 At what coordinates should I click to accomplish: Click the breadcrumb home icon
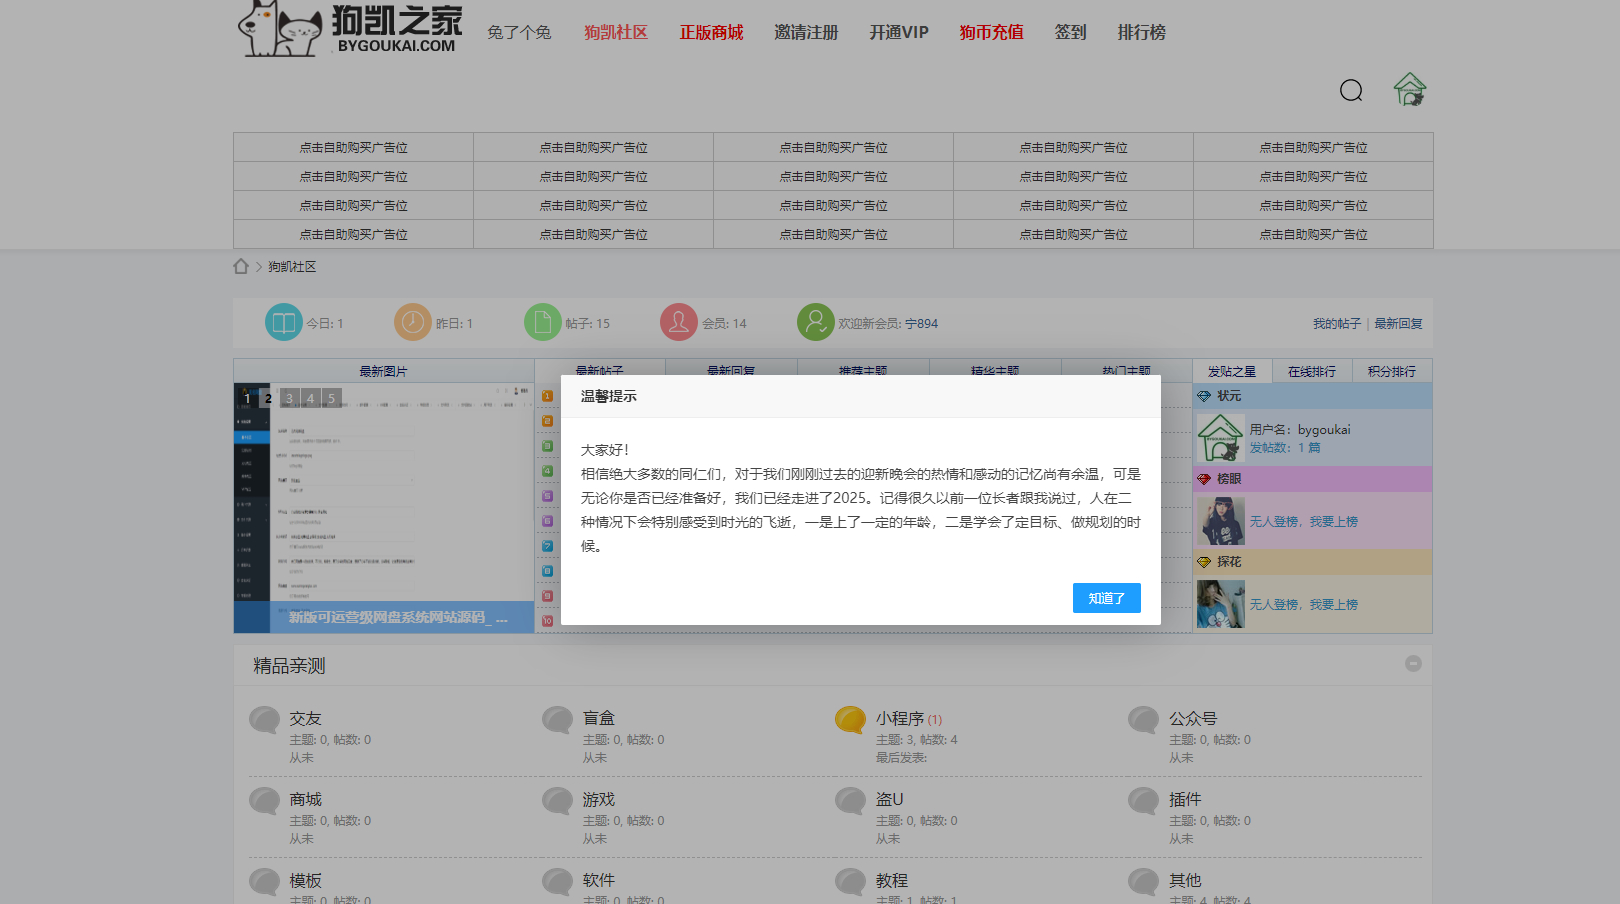tap(240, 266)
